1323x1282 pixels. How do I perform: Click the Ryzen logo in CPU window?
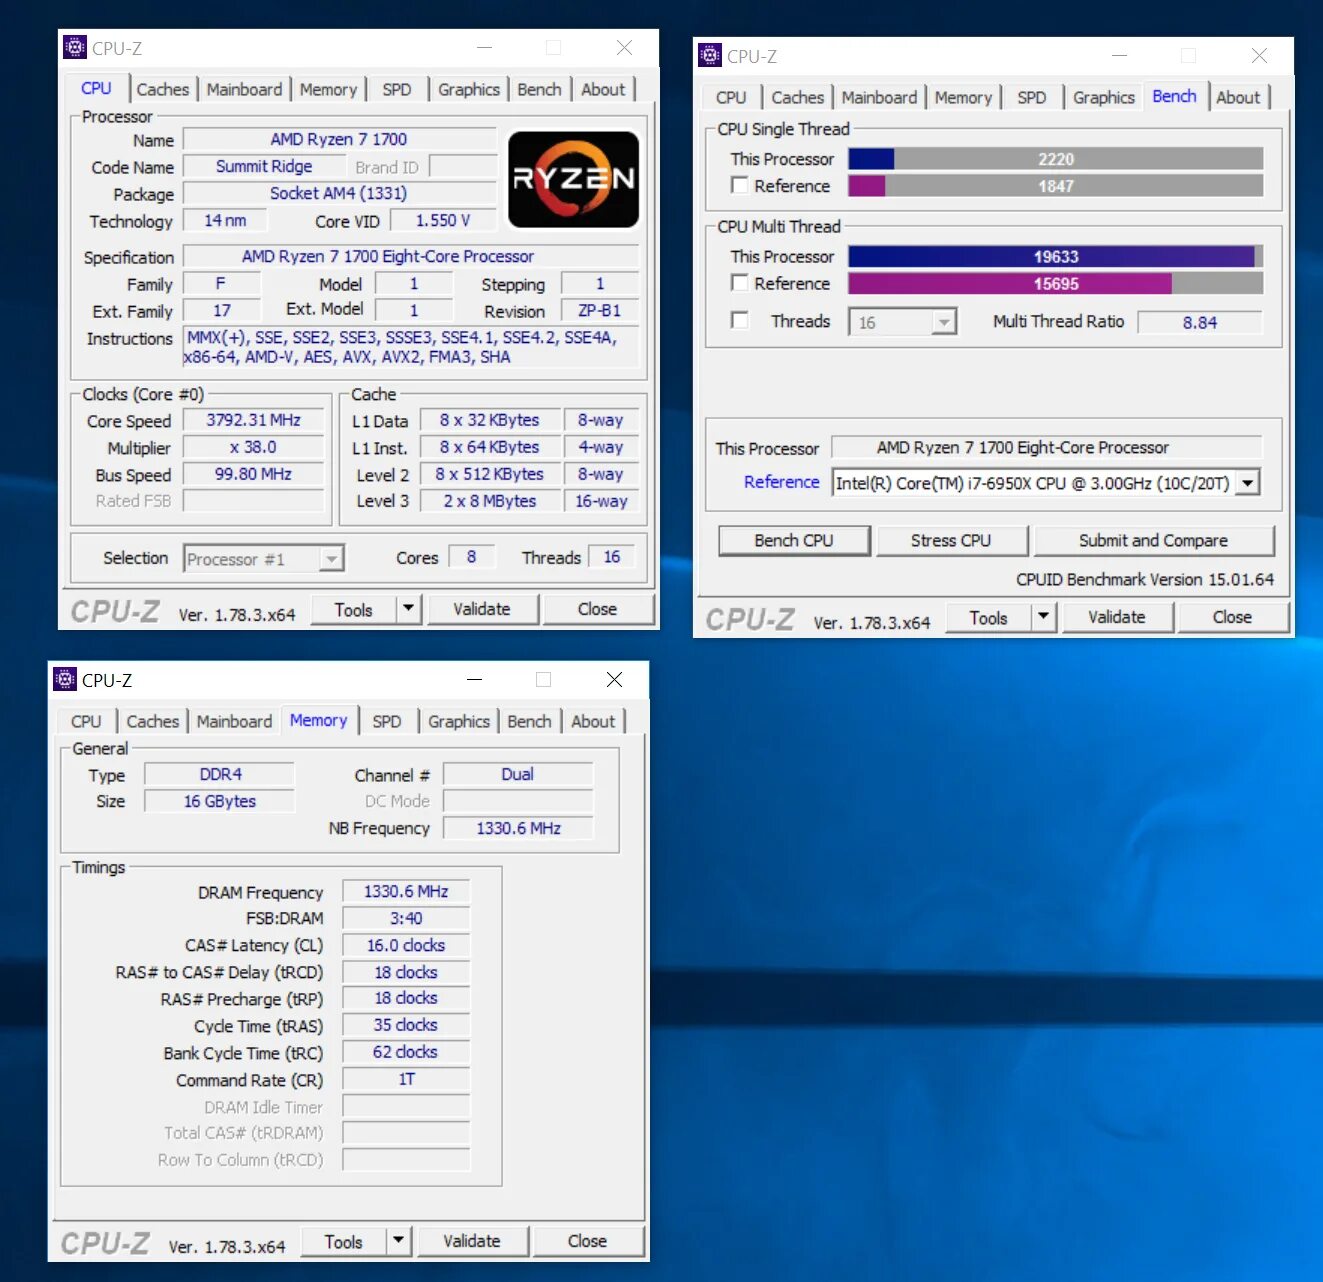point(573,179)
